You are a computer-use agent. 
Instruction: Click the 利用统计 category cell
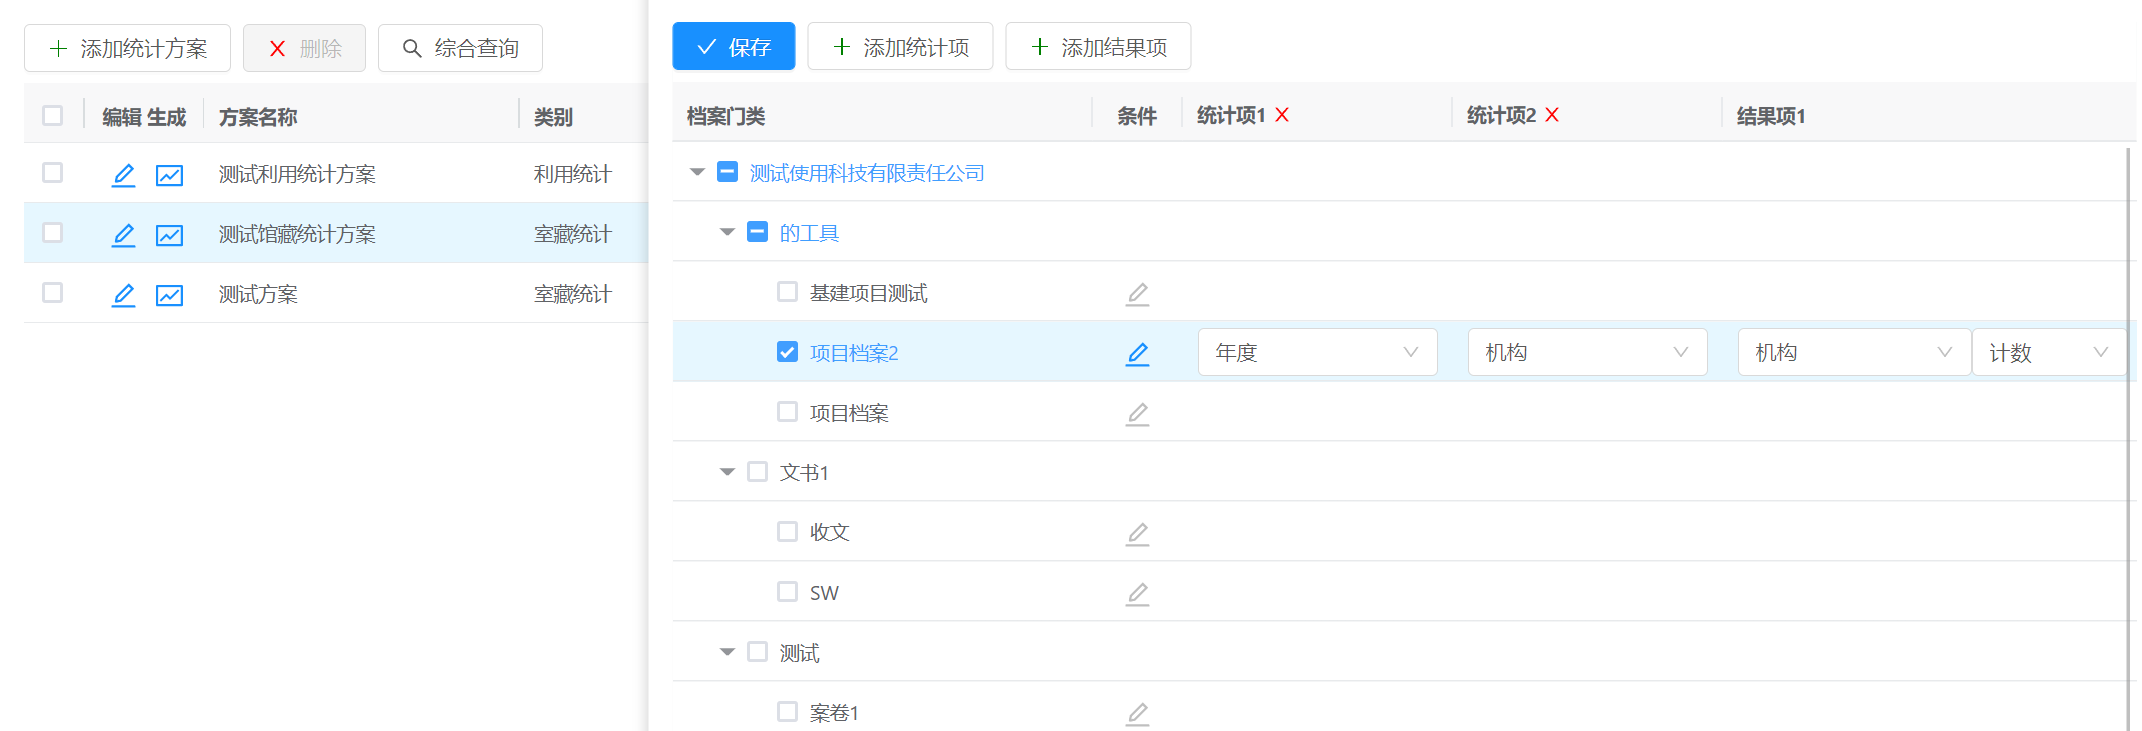[x=572, y=174]
